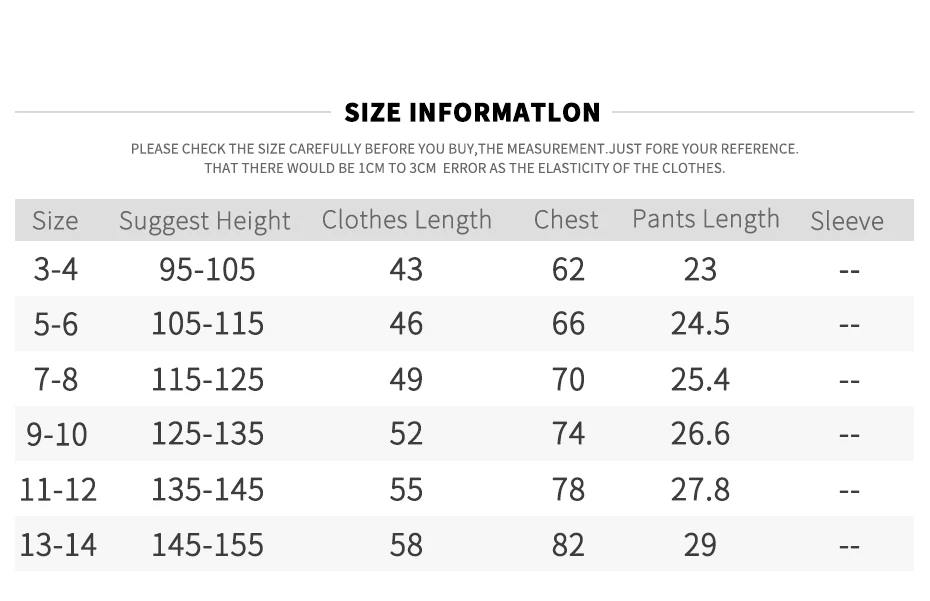Viewport: 930px width, 601px height.
Task: Click the 27.8 pants length value
Action: [x=700, y=489]
